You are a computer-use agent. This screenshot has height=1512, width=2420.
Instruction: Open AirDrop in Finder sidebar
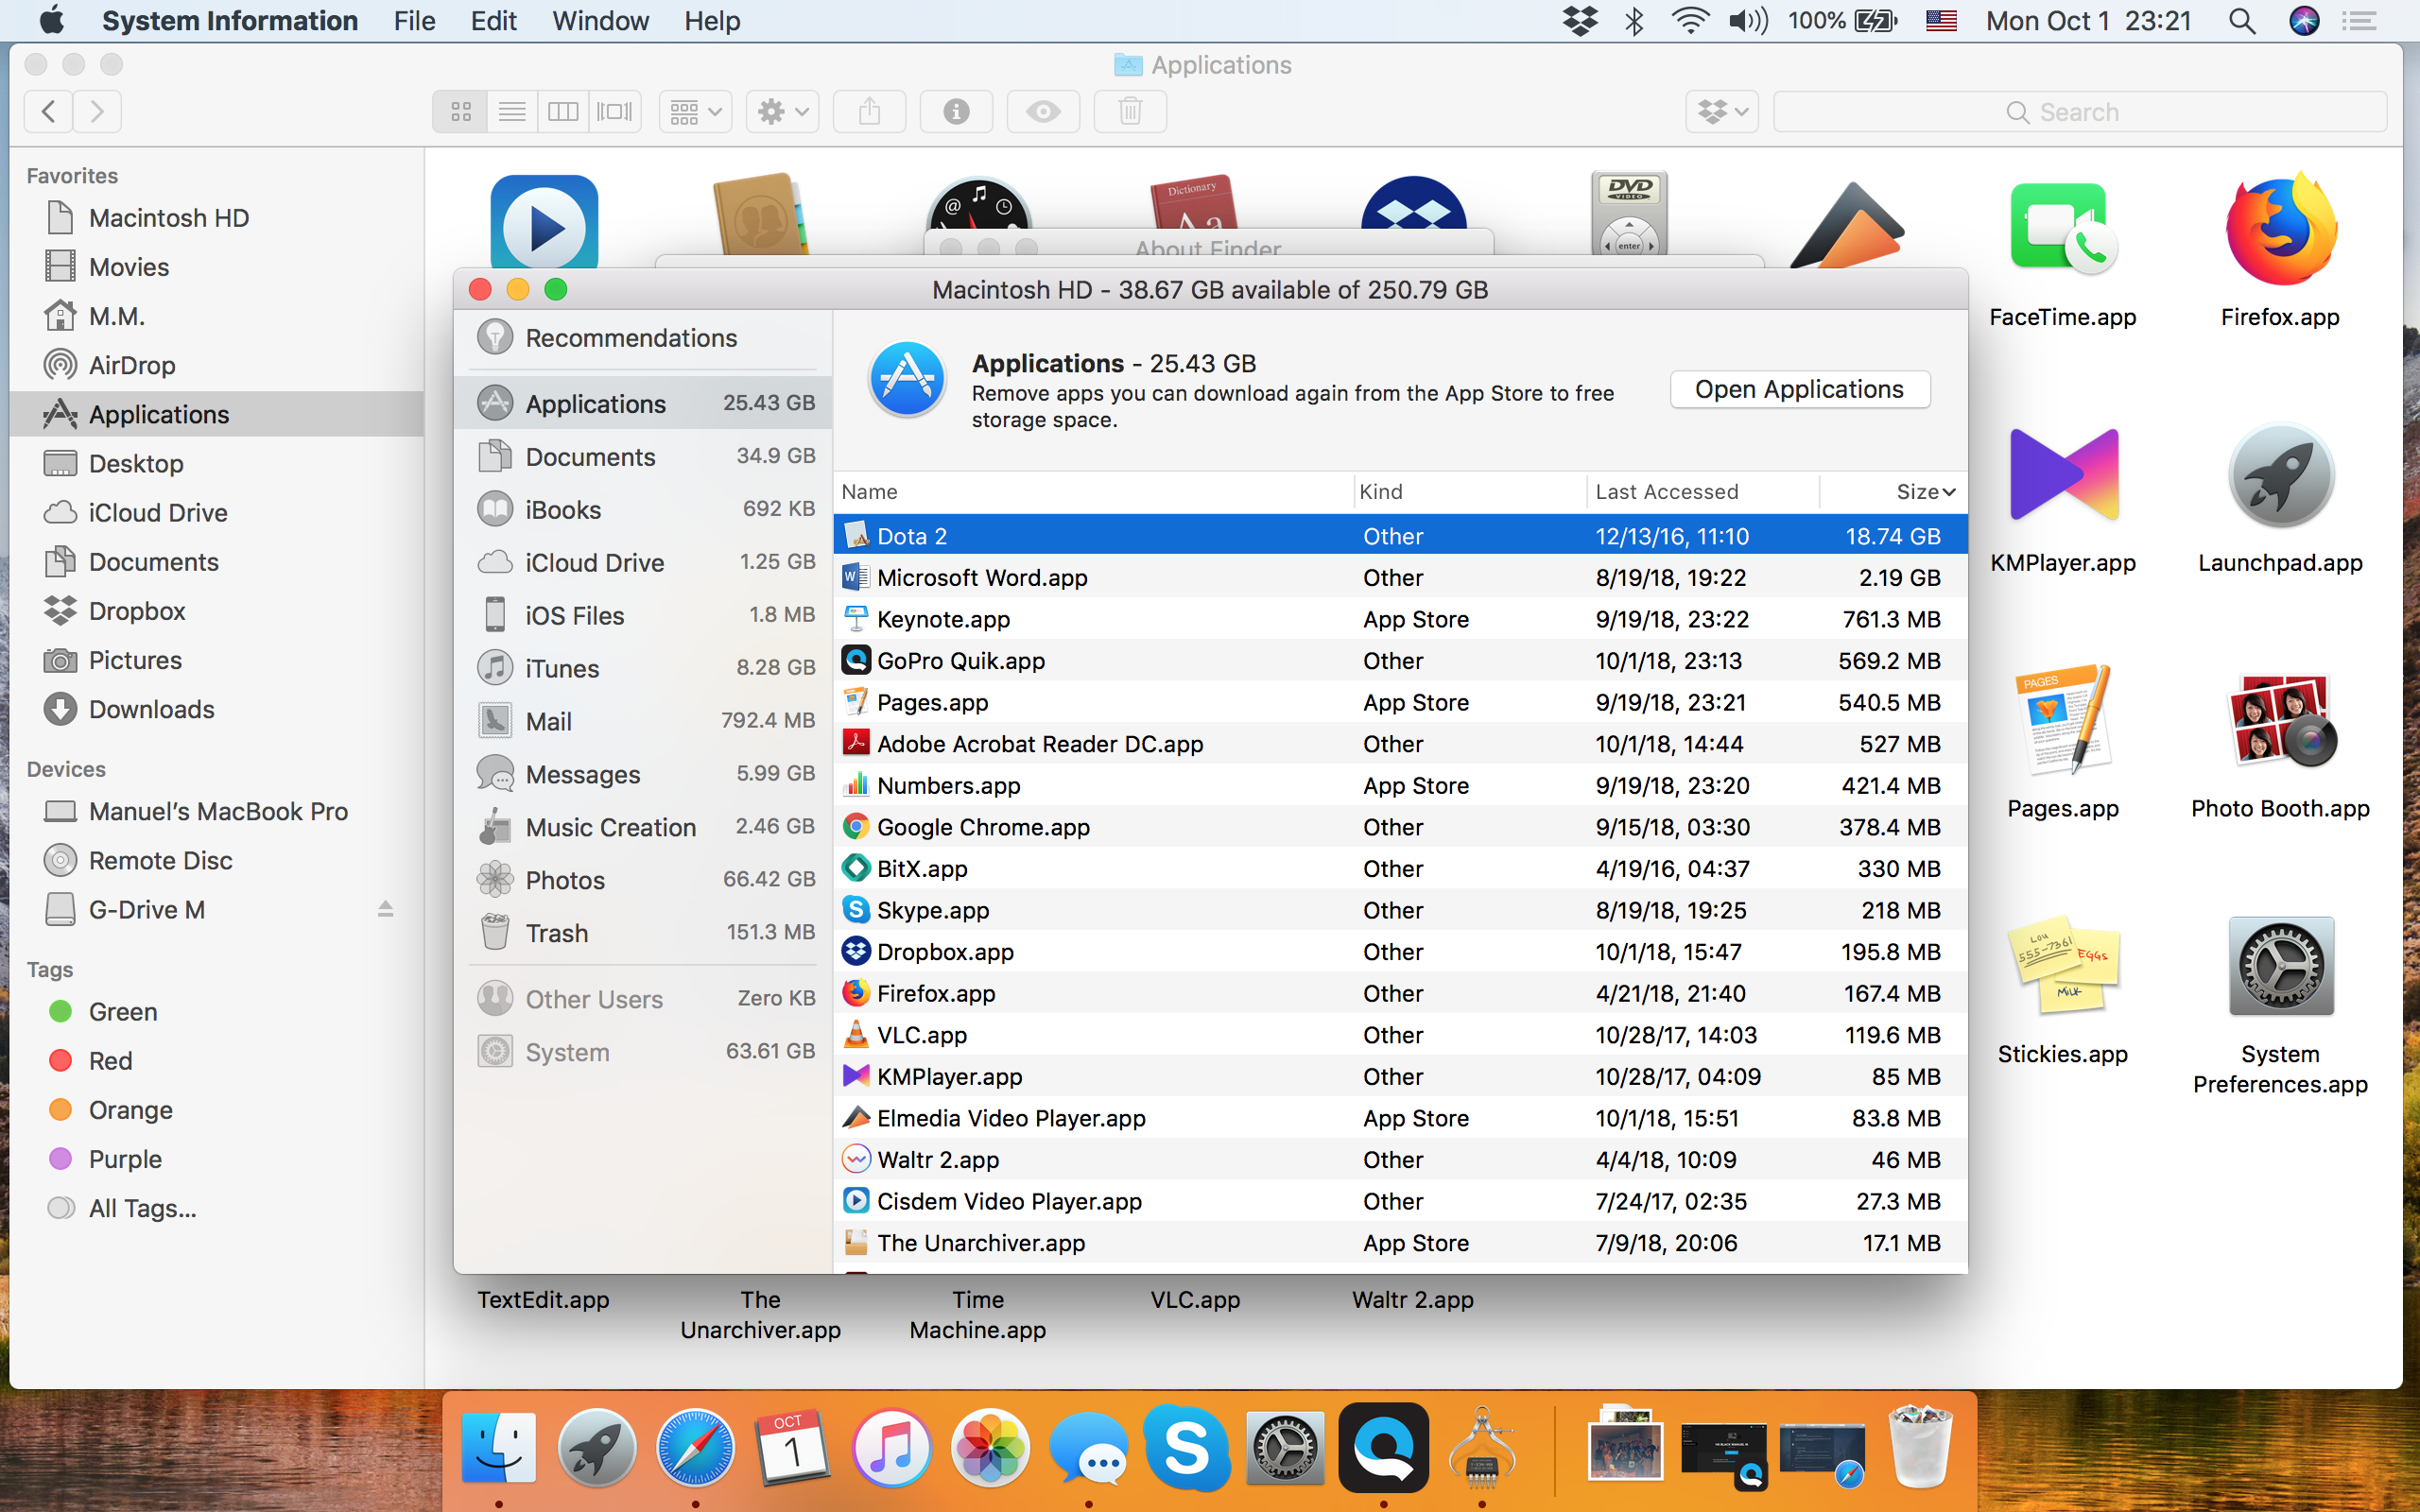pyautogui.click(x=216, y=365)
